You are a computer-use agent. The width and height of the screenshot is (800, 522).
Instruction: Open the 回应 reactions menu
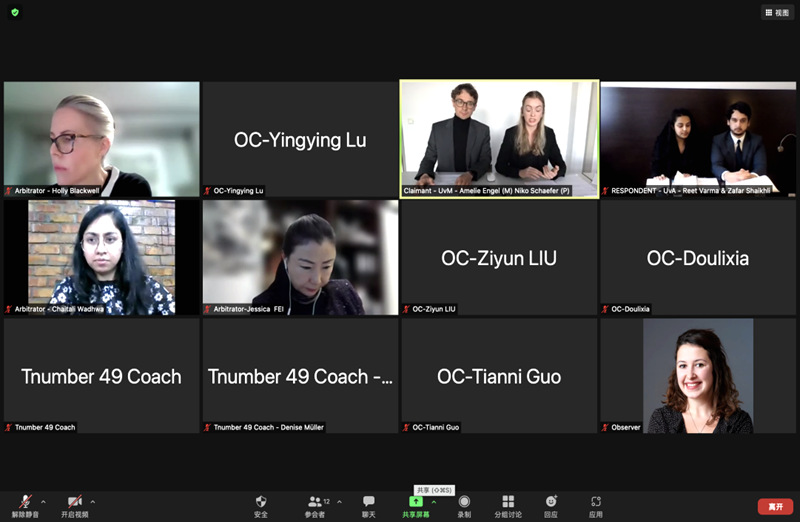click(551, 505)
